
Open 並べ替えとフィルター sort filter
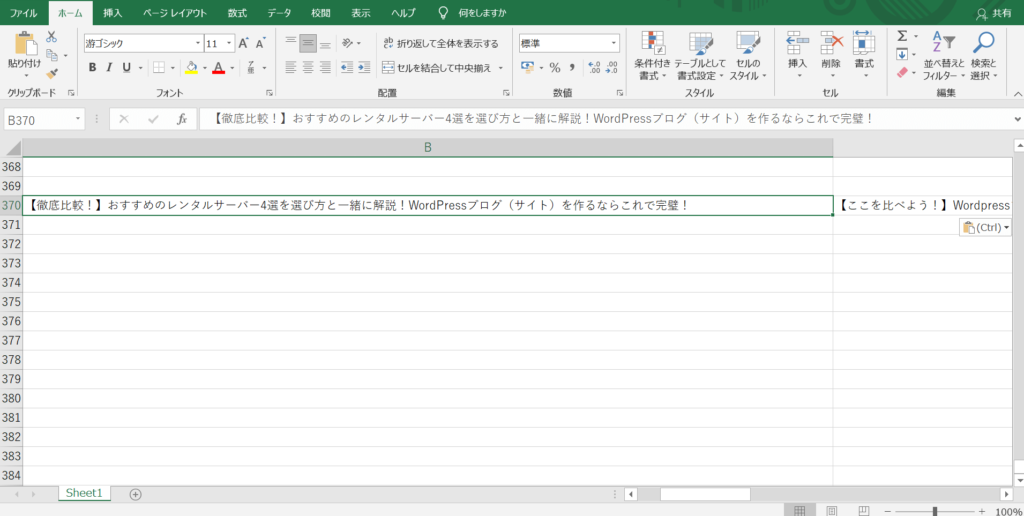pyautogui.click(x=944, y=56)
